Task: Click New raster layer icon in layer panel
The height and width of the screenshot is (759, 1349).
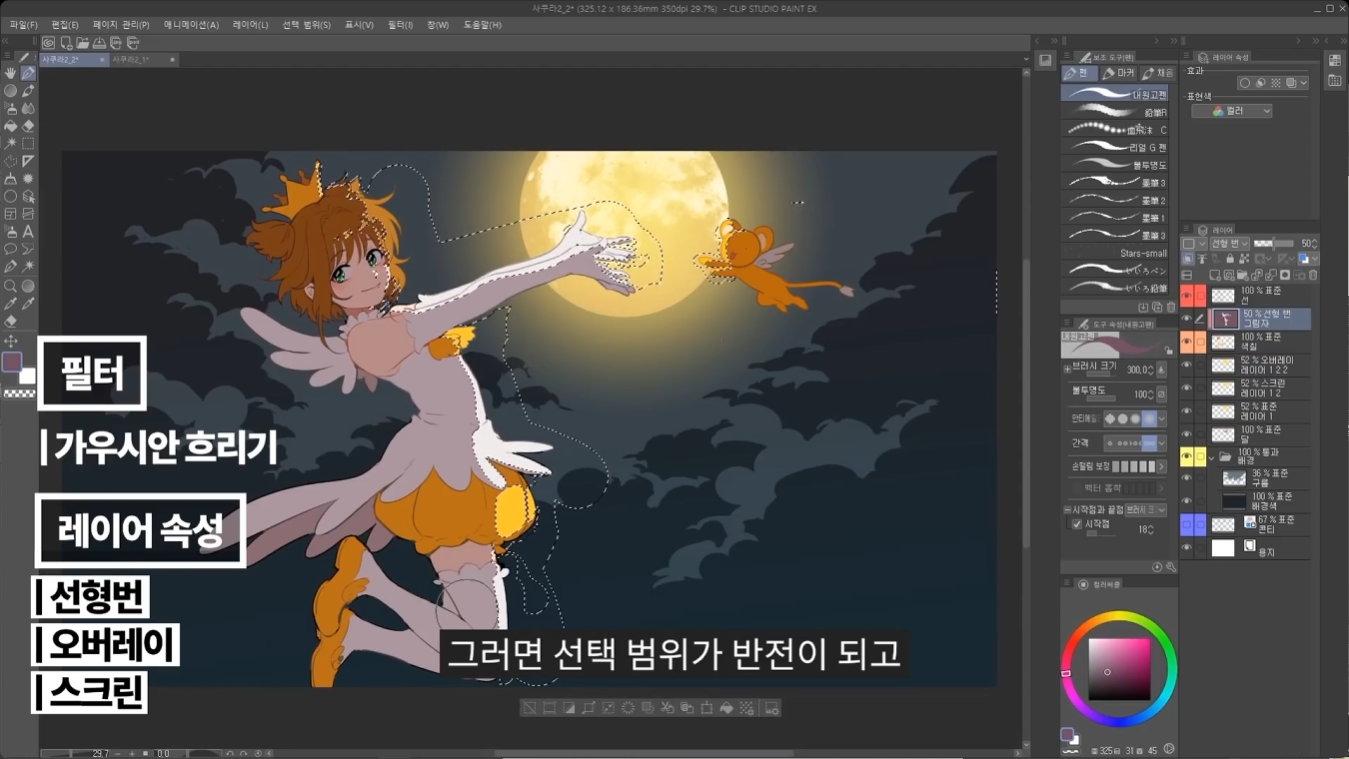Action: pyautogui.click(x=1214, y=275)
